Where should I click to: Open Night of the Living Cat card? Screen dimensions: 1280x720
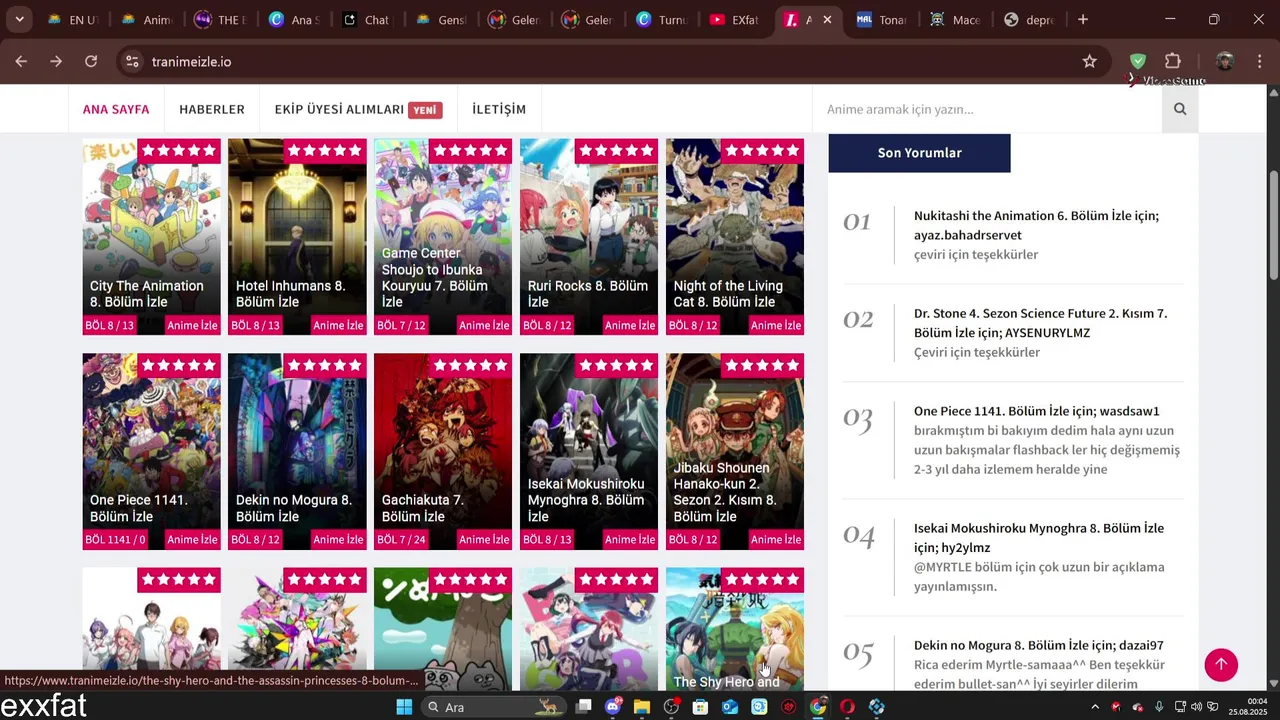[735, 236]
